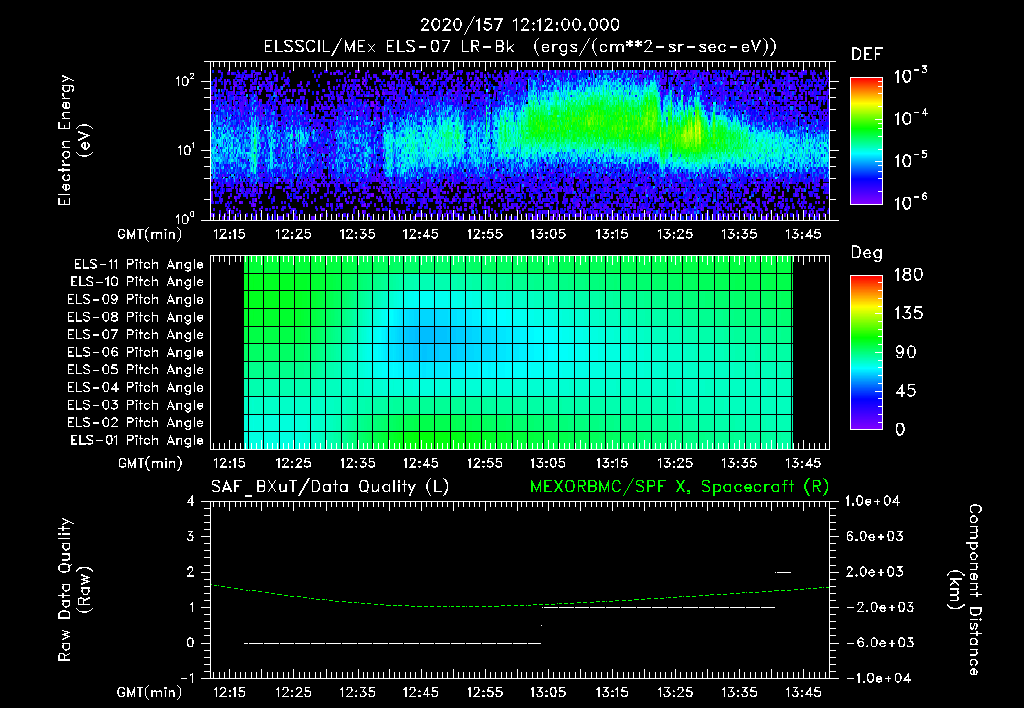The width and height of the screenshot is (1024, 708).
Task: Select the ELSSCIL/MEx ELS-07 LR-Bk spectrogram title
Action: 520,47
